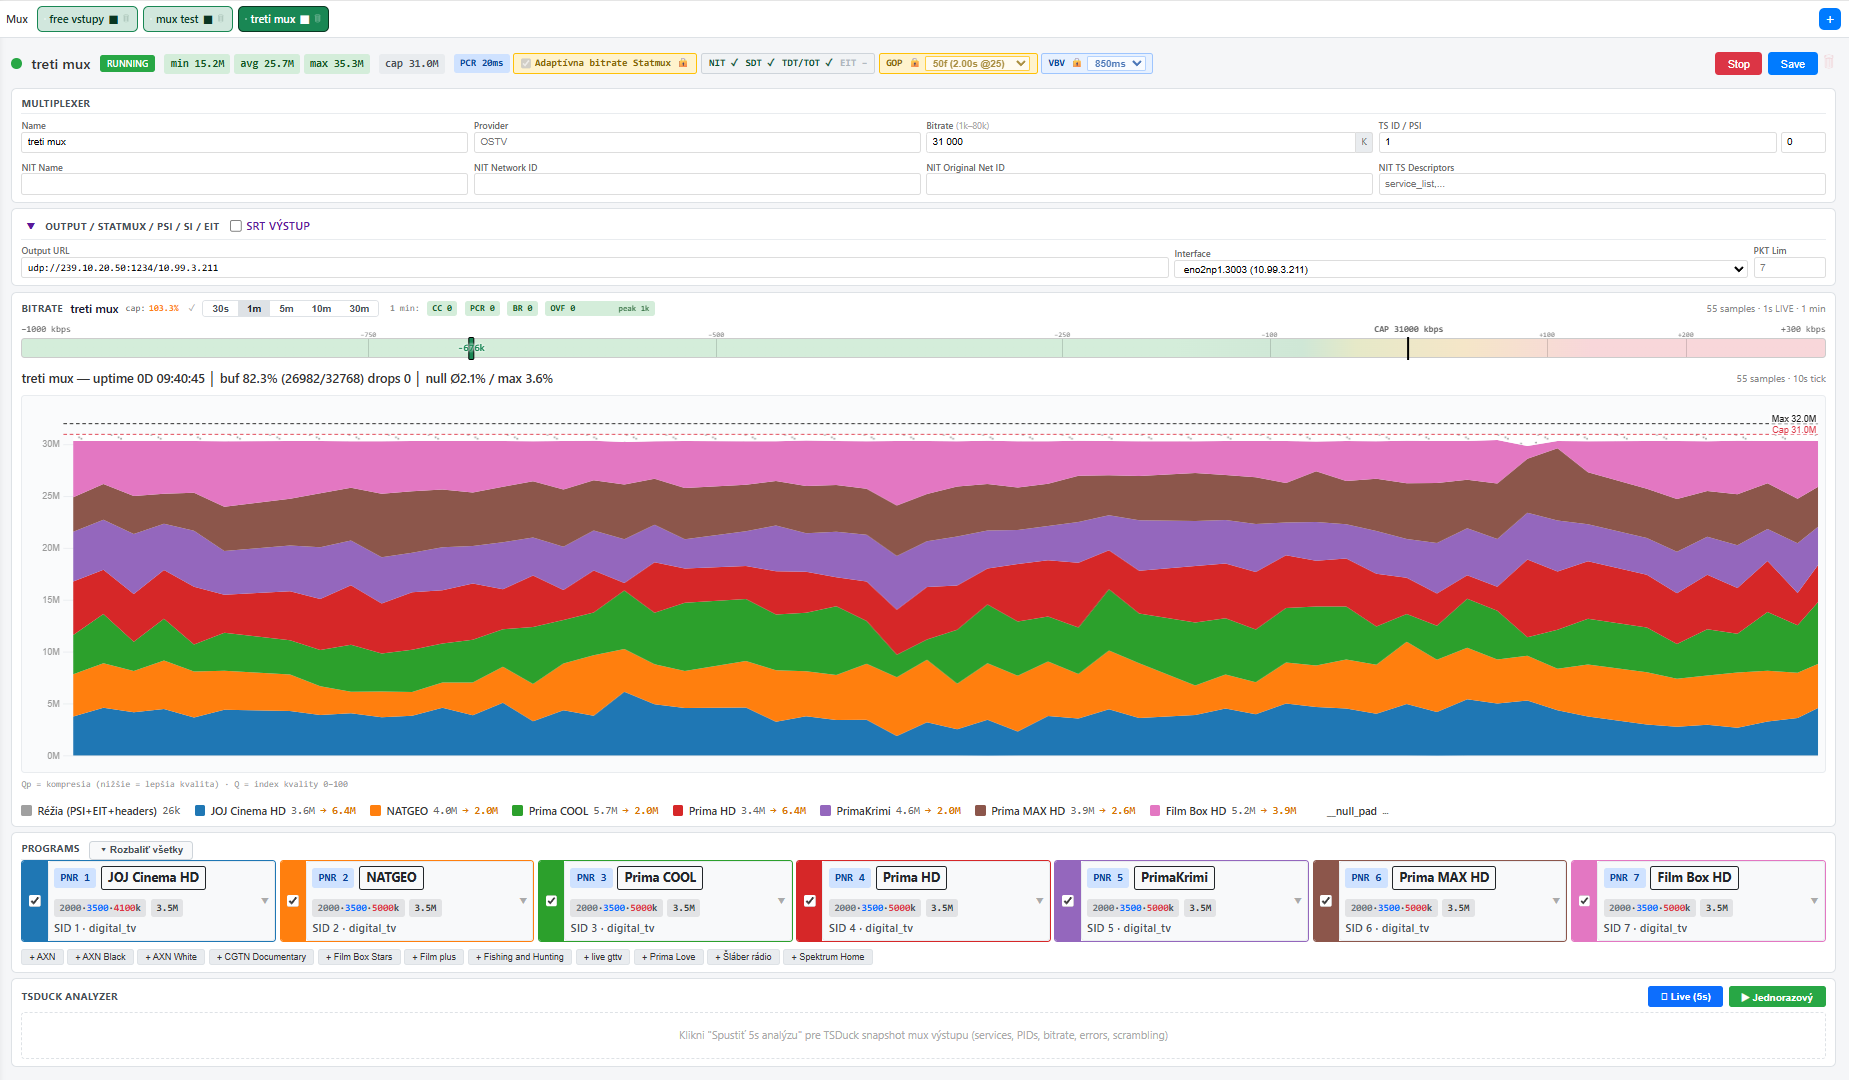1849x1080 pixels.
Task: Click the VBV lock icon
Action: click(x=1077, y=63)
